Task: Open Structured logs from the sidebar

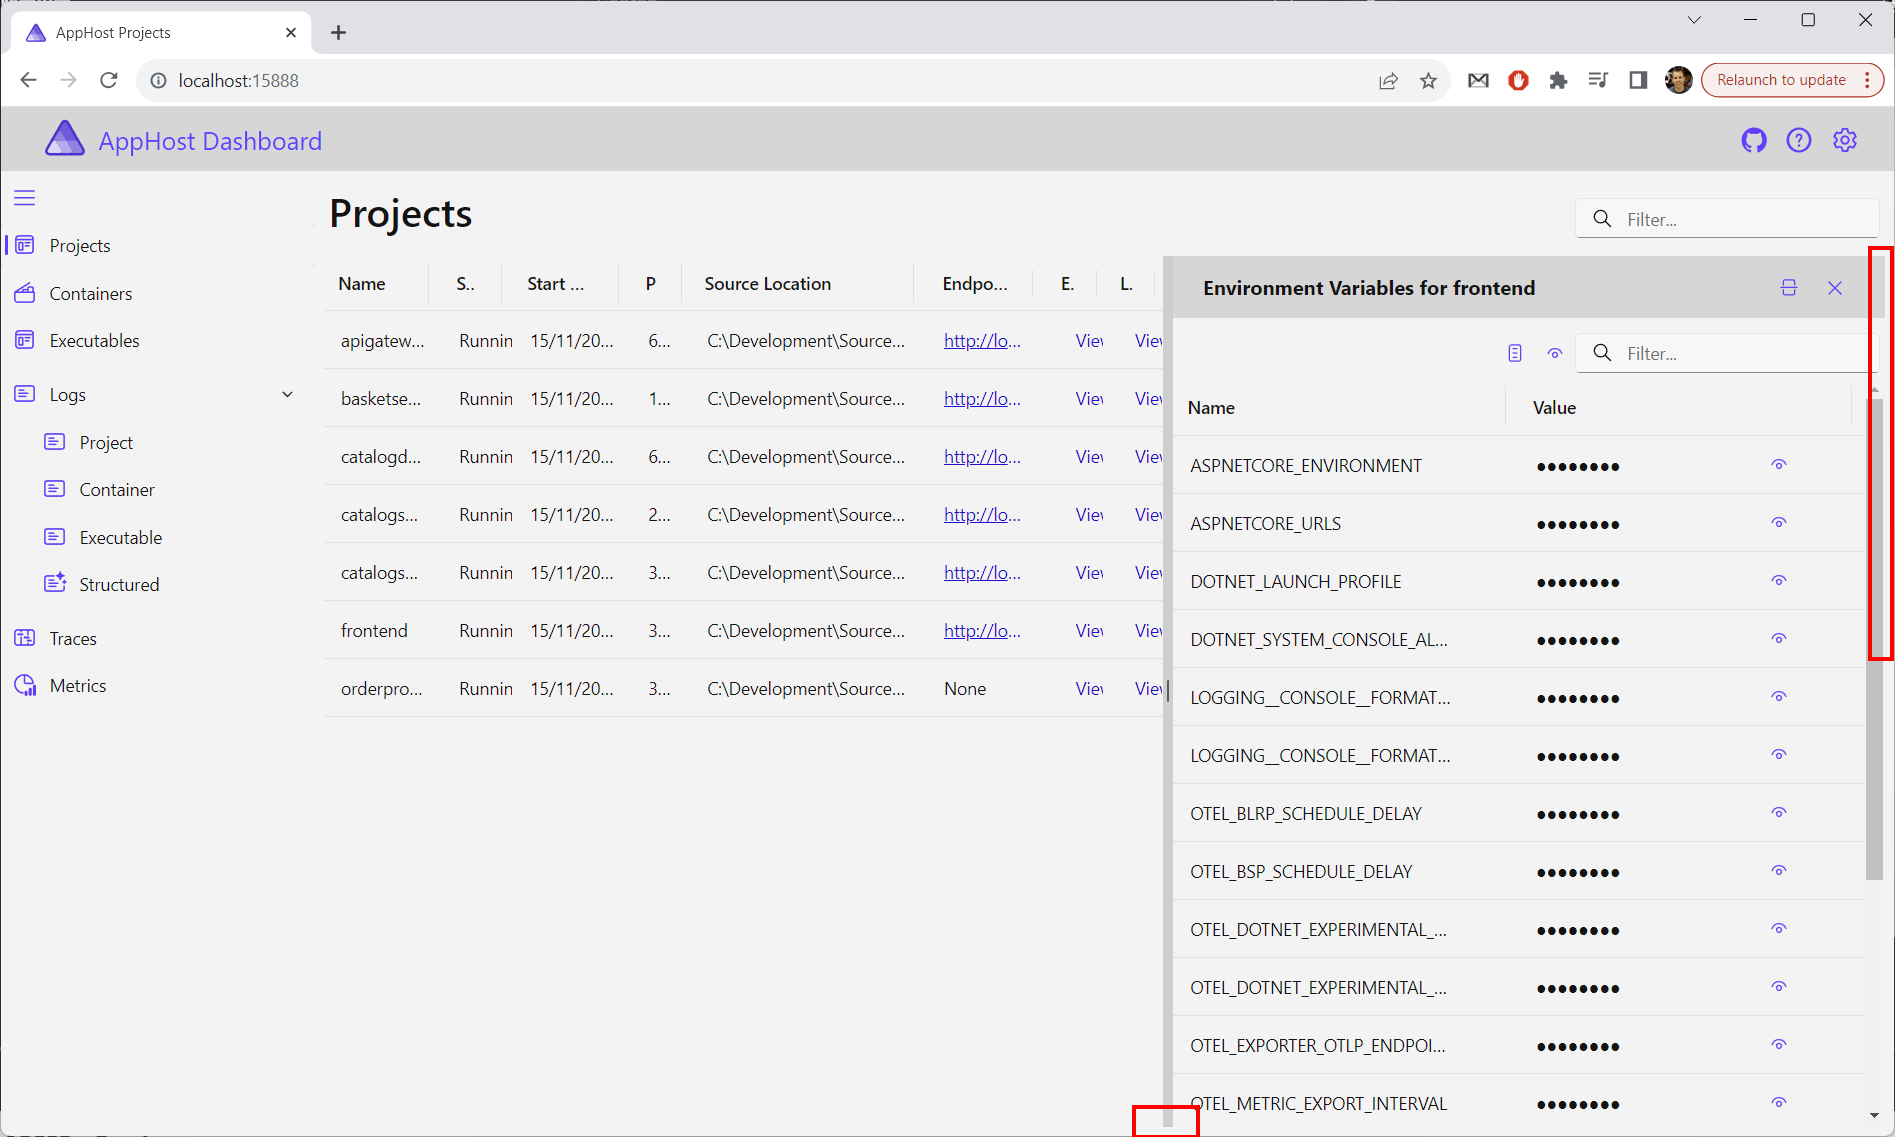Action: point(119,584)
